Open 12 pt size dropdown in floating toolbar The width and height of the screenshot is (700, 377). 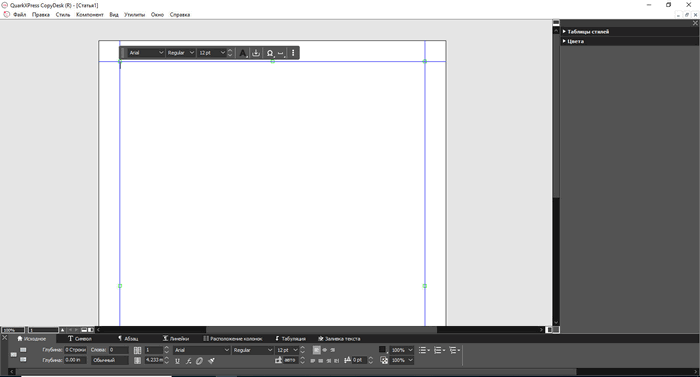point(212,53)
